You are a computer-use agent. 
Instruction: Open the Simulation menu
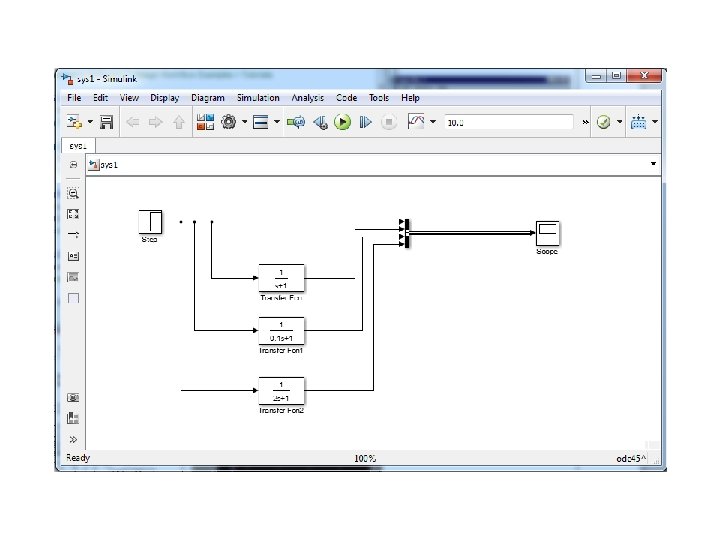(258, 98)
